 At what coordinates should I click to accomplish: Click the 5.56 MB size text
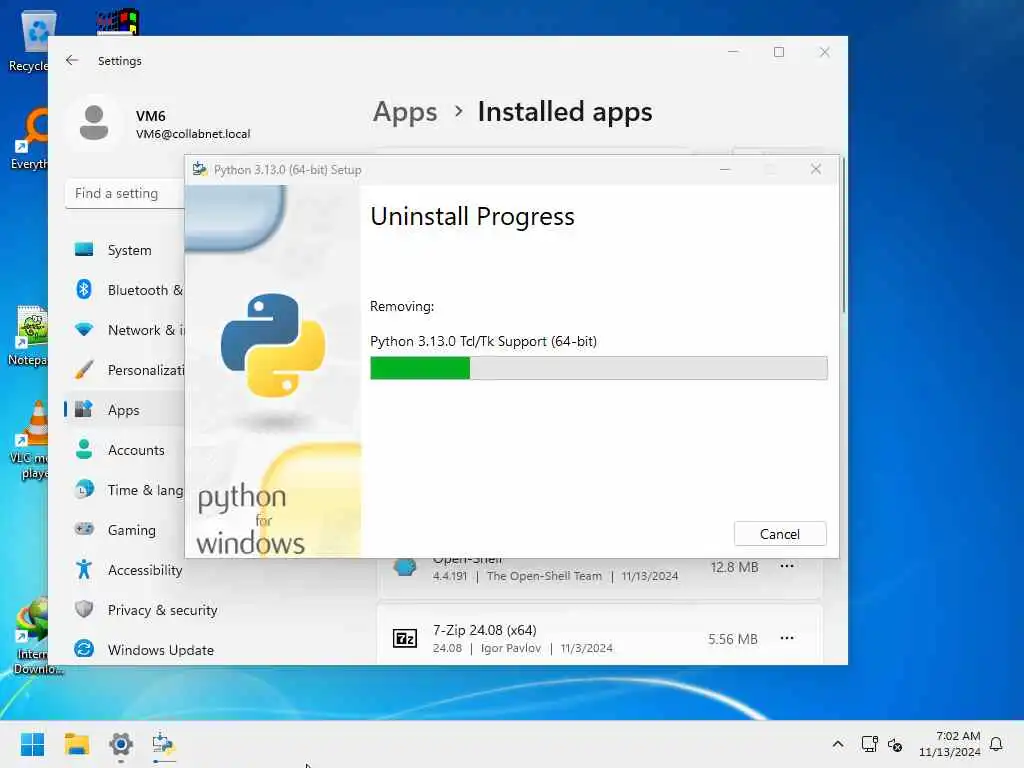click(733, 639)
